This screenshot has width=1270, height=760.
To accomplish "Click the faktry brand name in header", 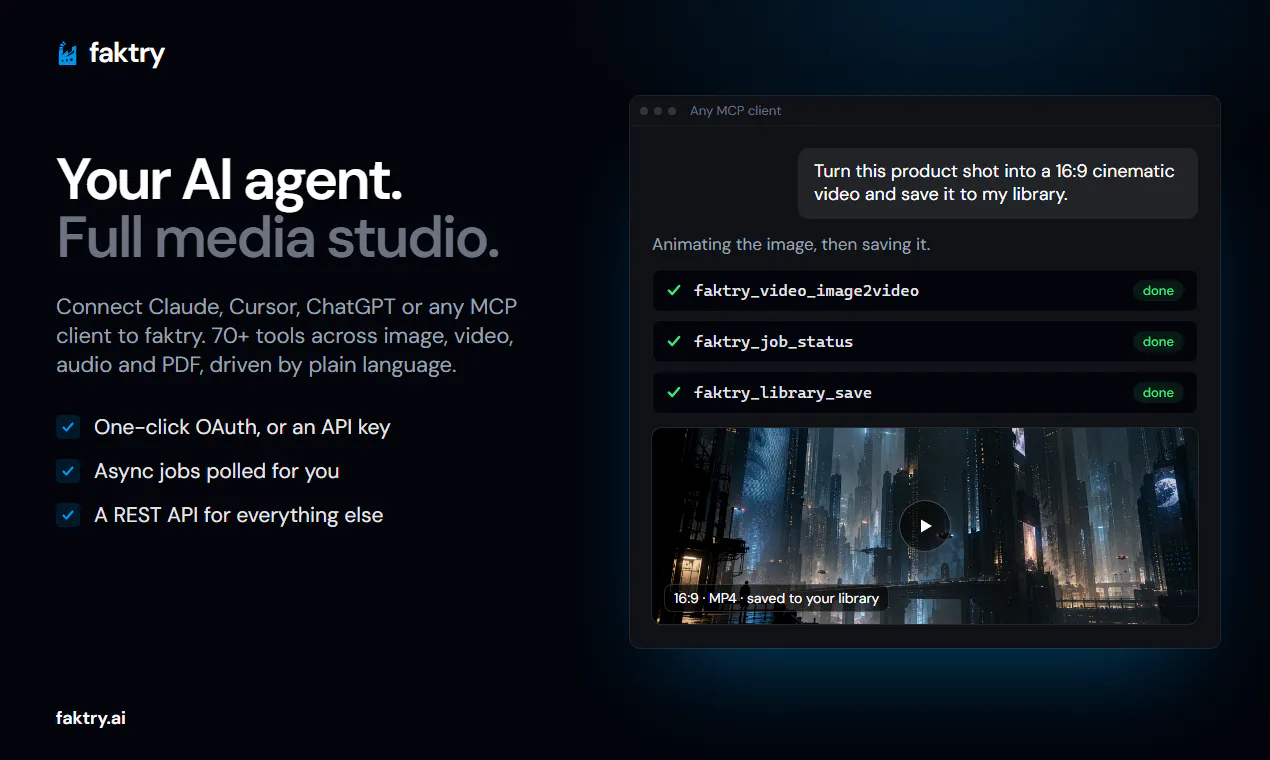I will pyautogui.click(x=127, y=53).
